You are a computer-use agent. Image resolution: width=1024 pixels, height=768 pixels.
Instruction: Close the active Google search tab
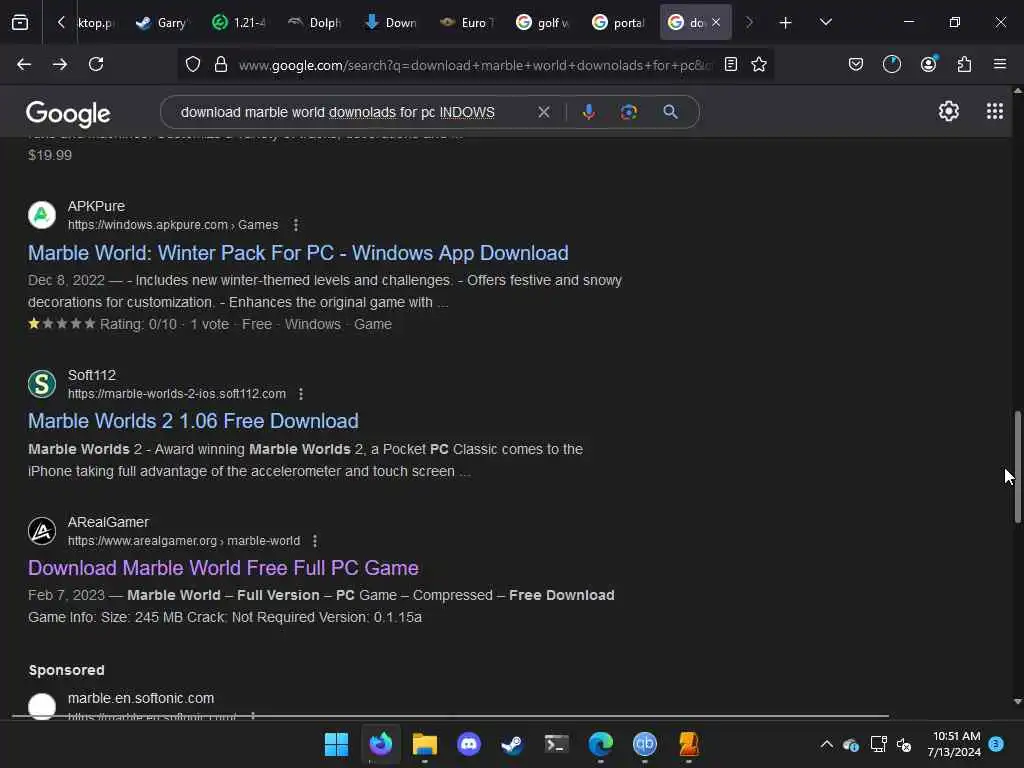click(716, 23)
